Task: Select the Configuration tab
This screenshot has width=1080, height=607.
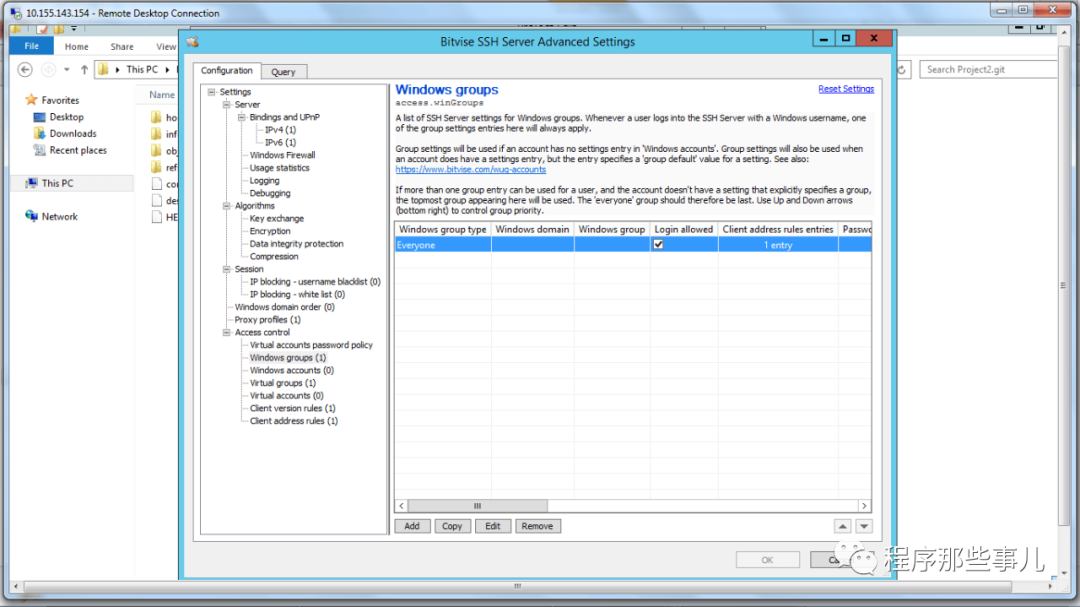Action: [x=227, y=70]
